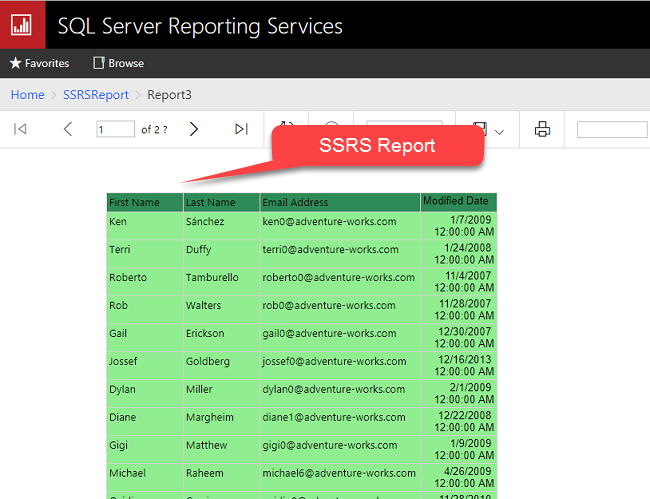Select email ken0@adventure-works.com
This screenshot has width=650, height=499.
(x=340, y=226)
